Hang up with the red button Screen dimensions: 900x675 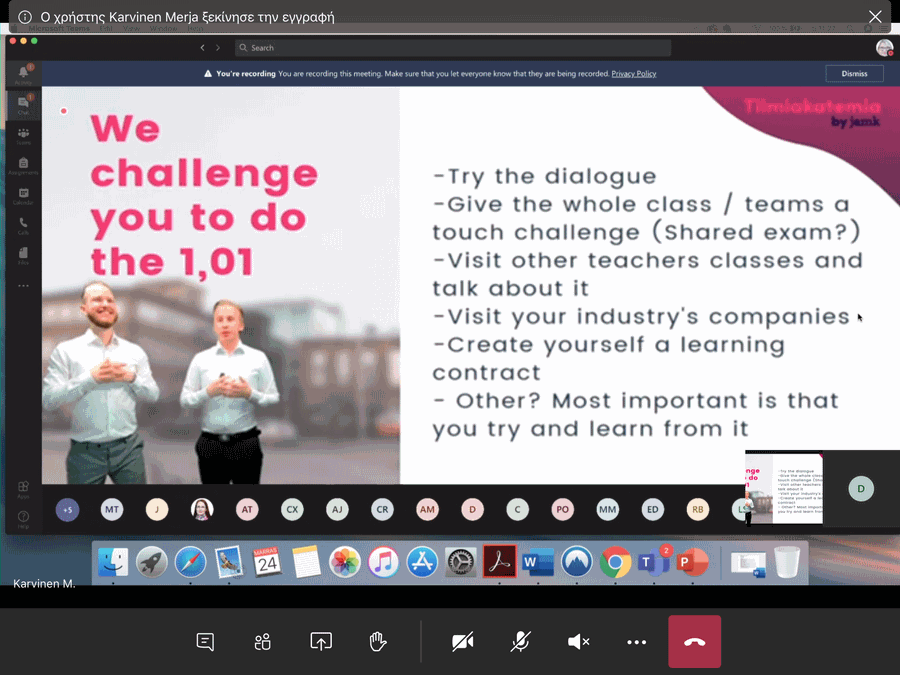coord(694,642)
